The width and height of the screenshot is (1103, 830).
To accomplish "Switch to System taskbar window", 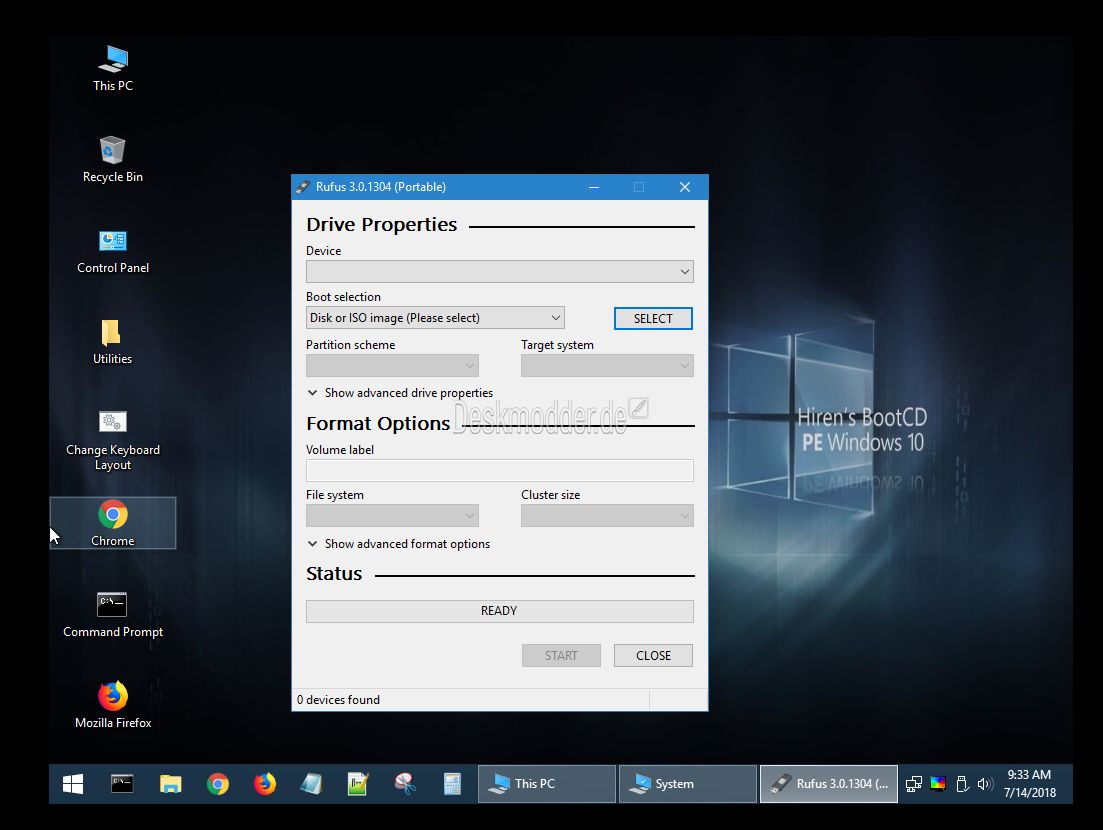I will point(687,784).
